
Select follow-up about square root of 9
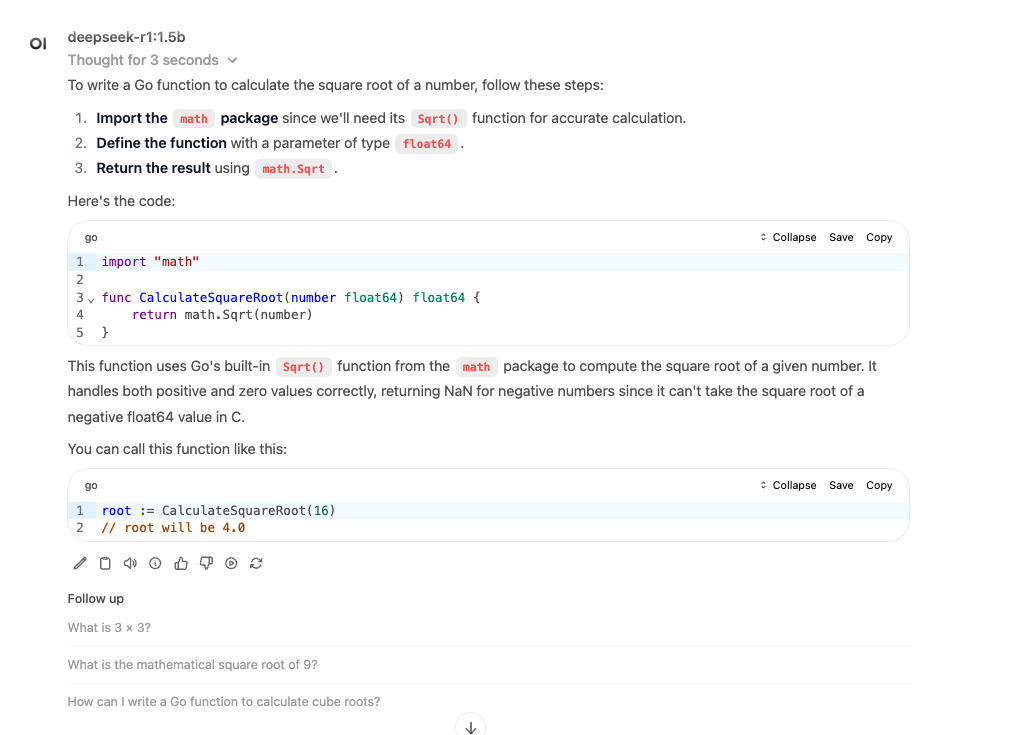click(489, 665)
